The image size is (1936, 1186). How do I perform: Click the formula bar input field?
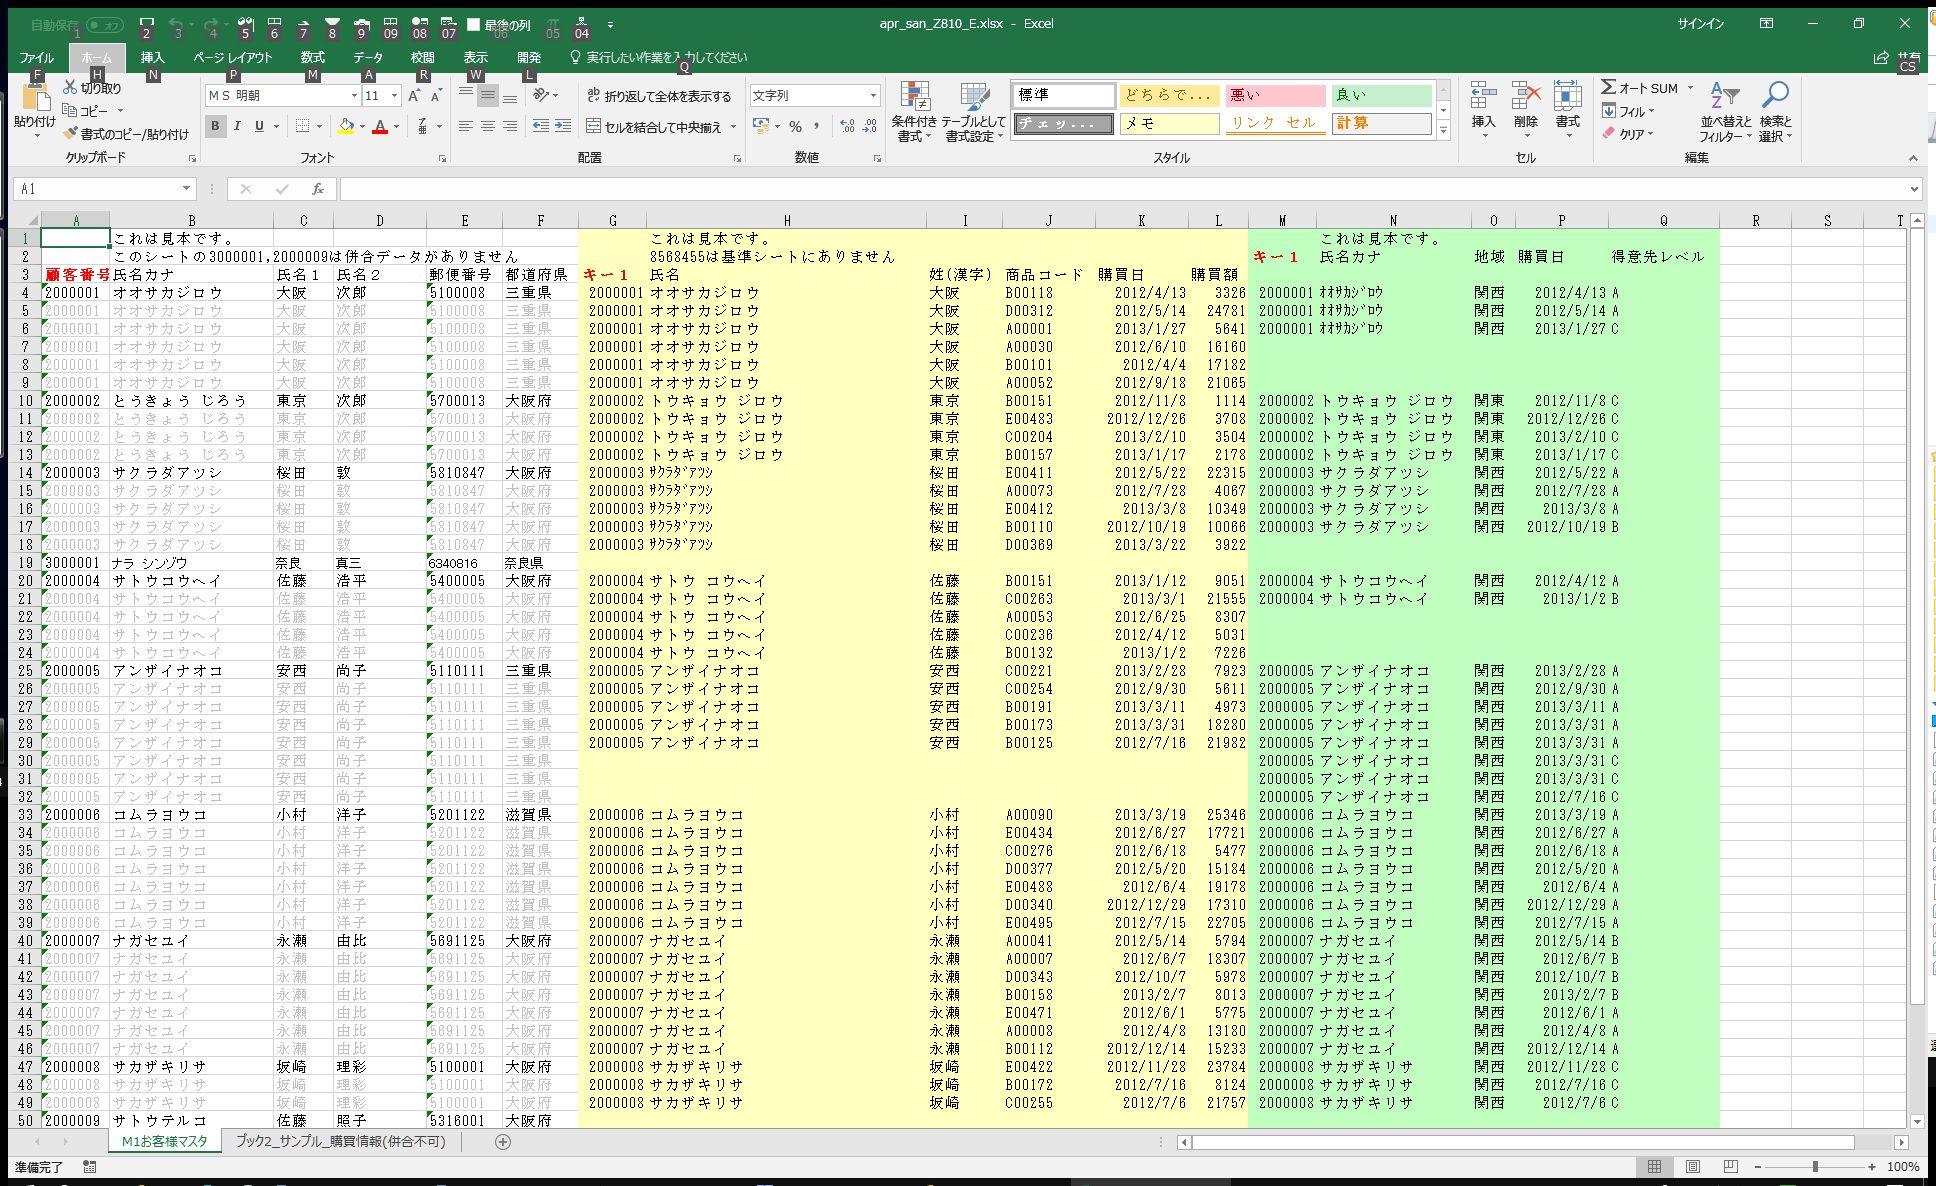(x=1125, y=189)
